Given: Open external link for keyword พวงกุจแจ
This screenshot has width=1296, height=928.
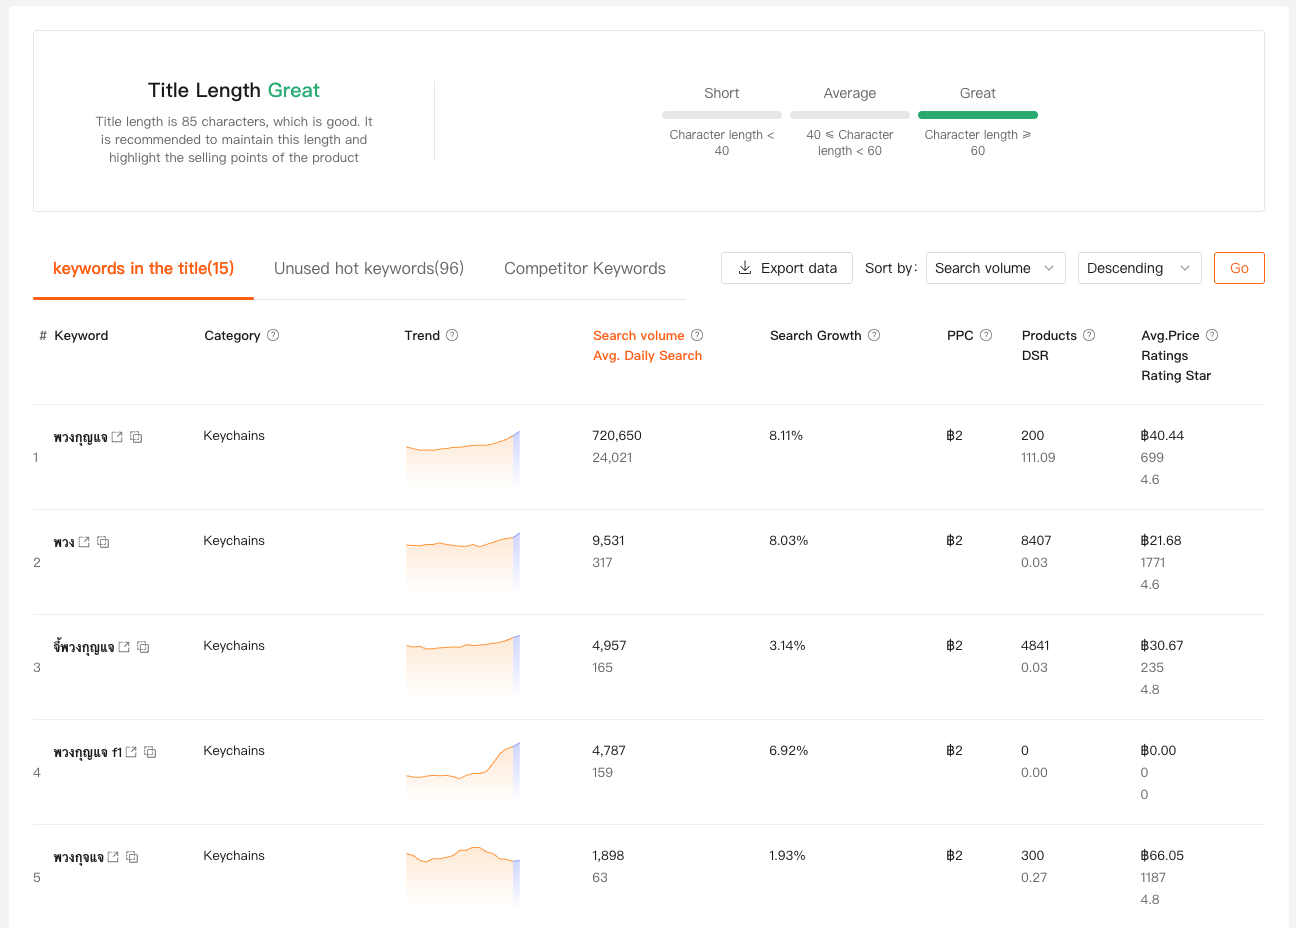Looking at the screenshot, I should pos(113,857).
